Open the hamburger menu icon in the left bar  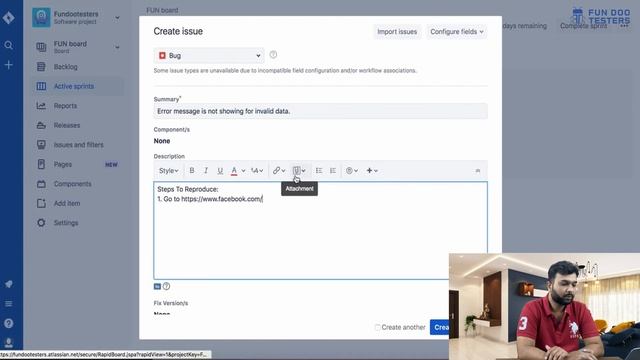[8, 304]
